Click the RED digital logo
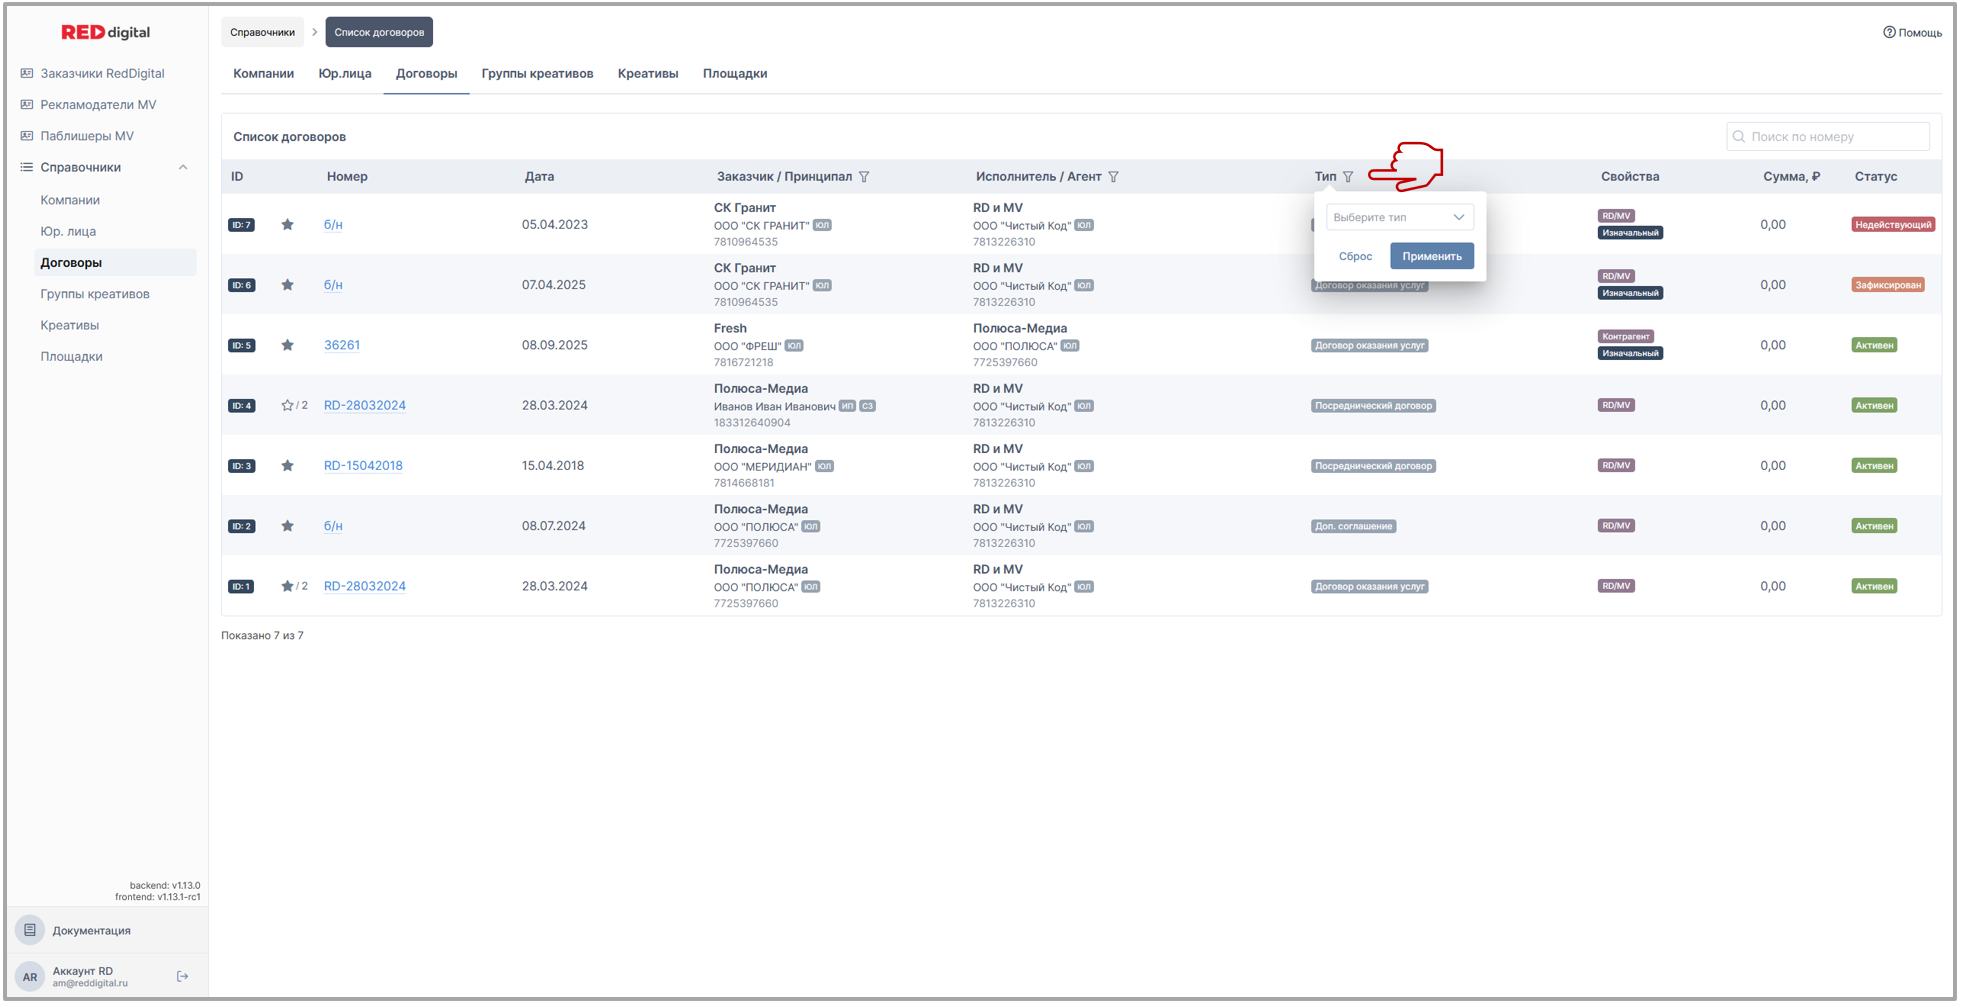This screenshot has height=1003, width=1961. (x=105, y=32)
